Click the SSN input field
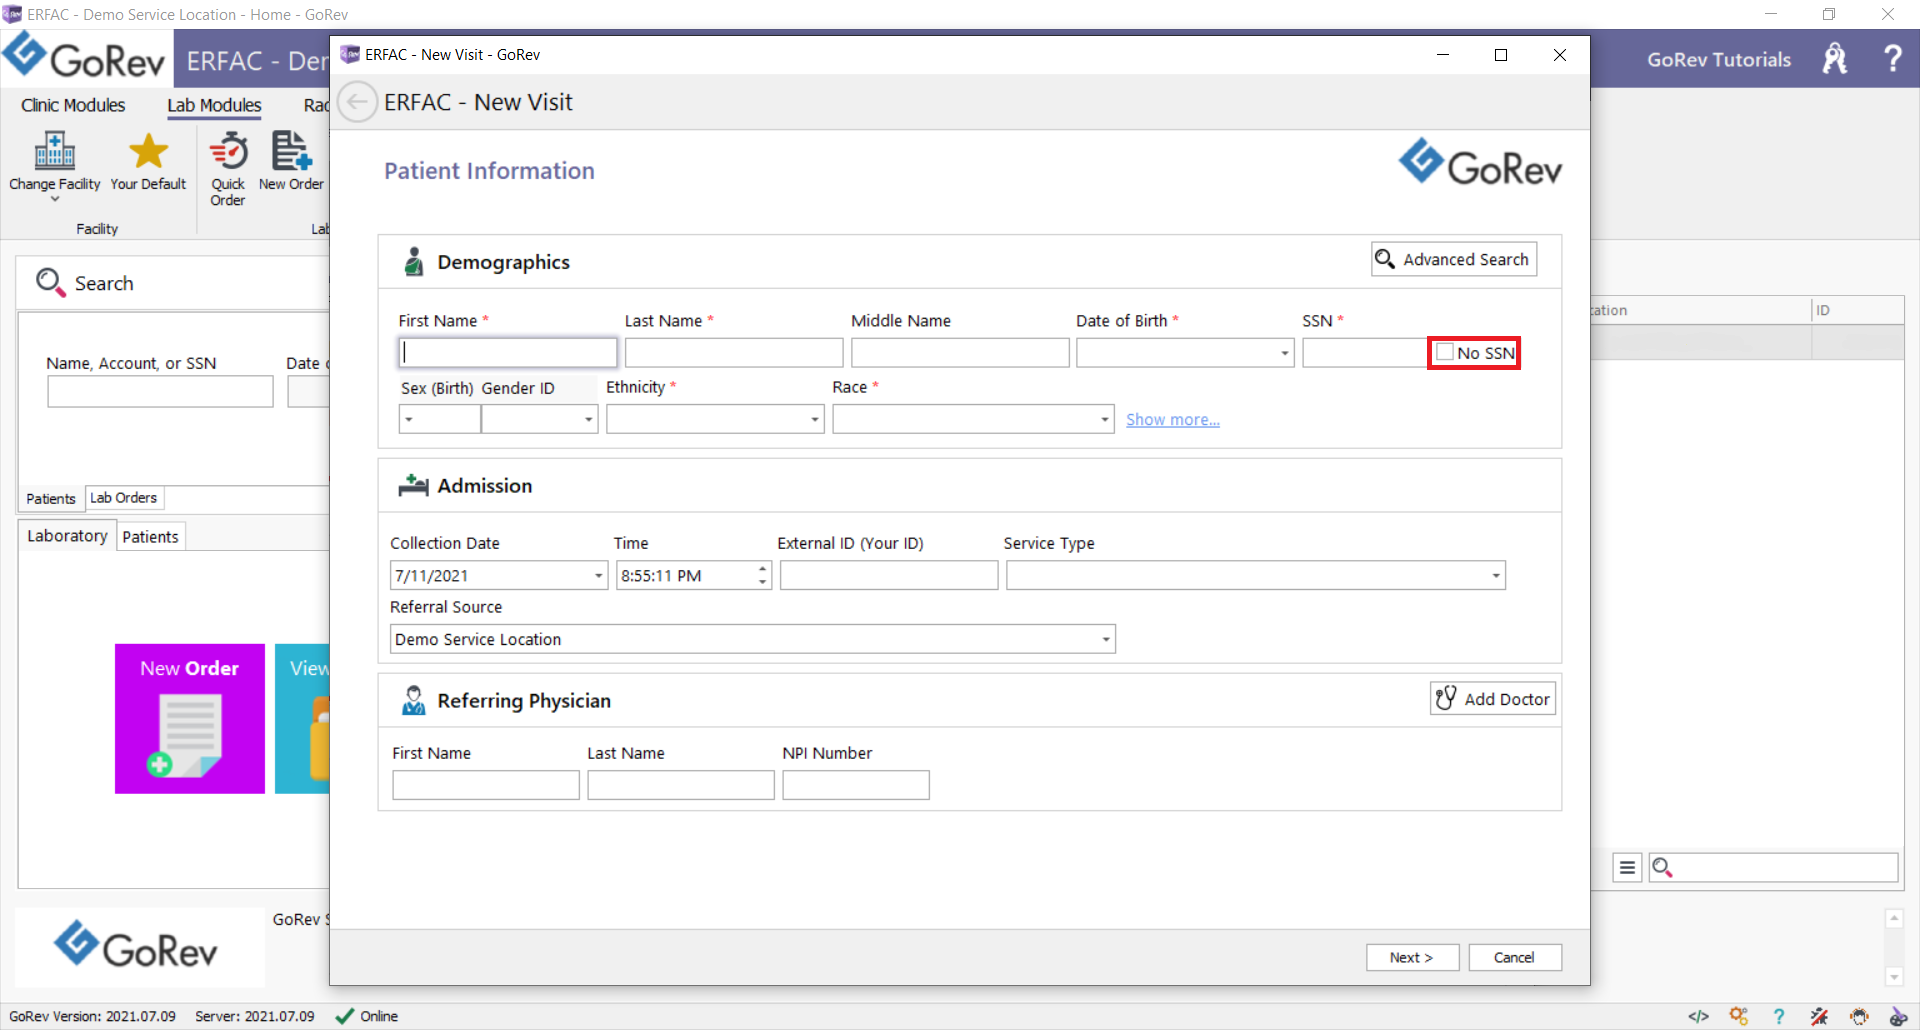Image resolution: width=1920 pixels, height=1030 pixels. click(x=1365, y=352)
